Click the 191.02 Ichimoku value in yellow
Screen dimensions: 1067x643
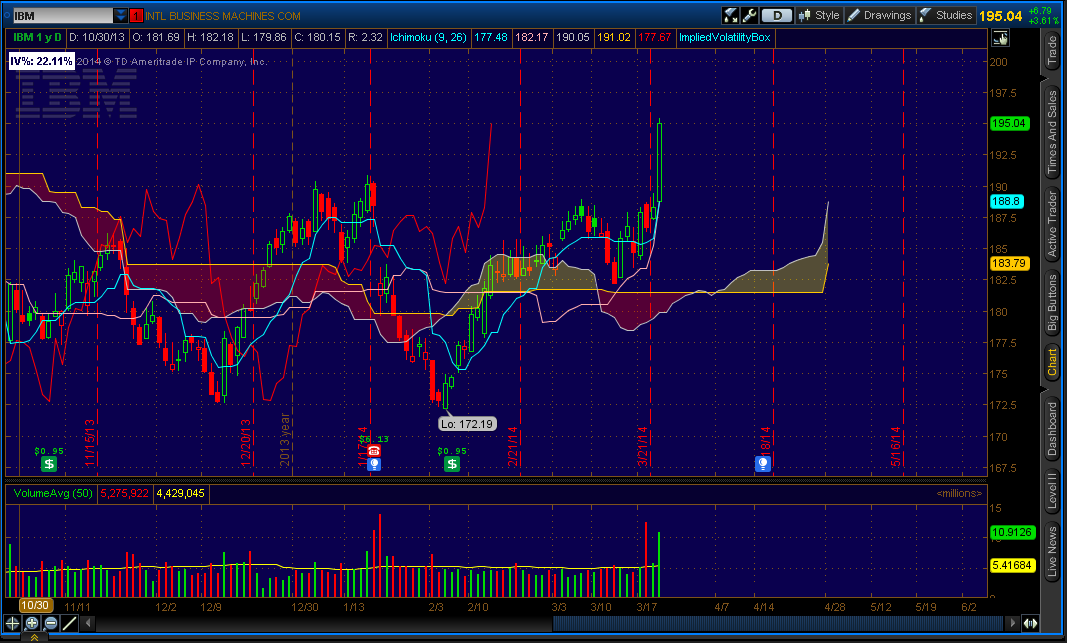[x=614, y=37]
